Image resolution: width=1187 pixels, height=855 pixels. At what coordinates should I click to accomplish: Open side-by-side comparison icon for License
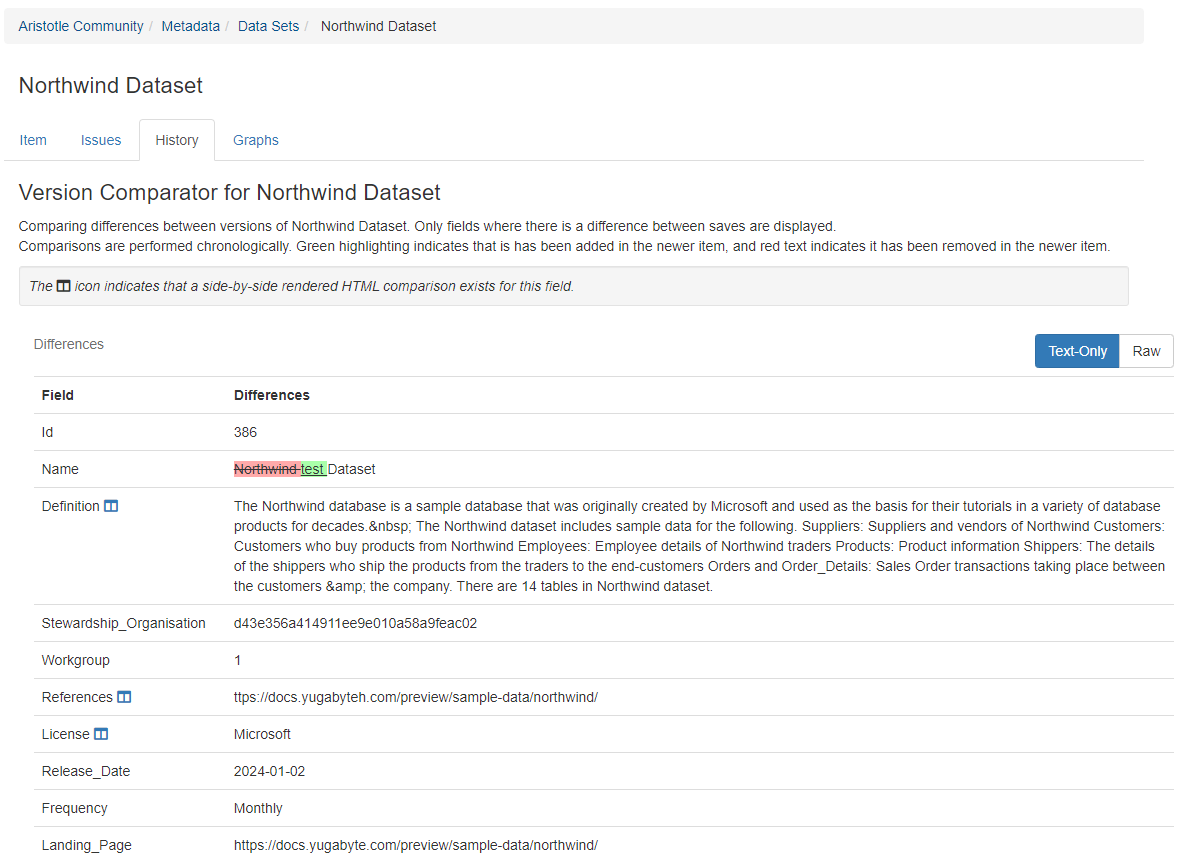point(101,734)
